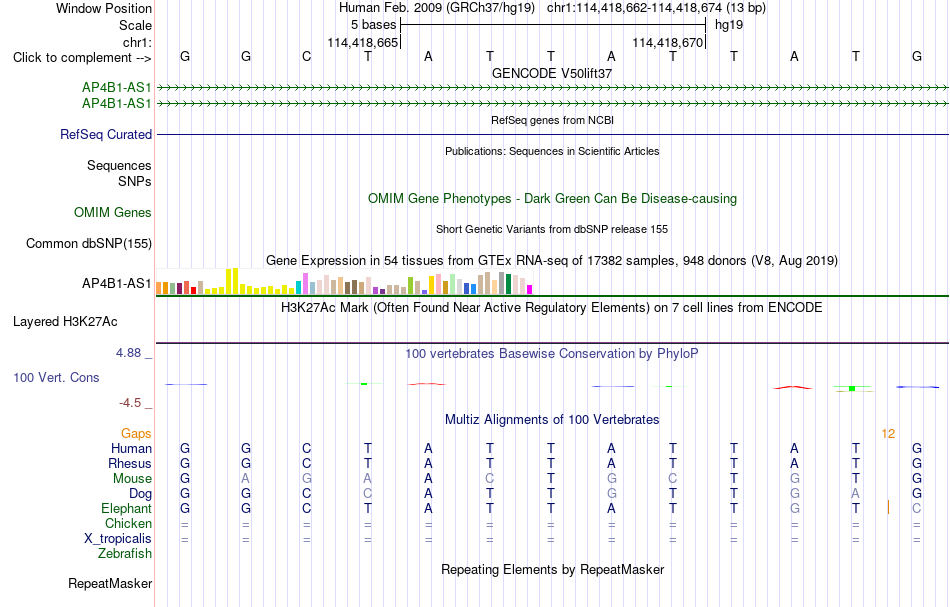Click the RefSeq Curated track label
Viewport: 950px width, 607px height.
tap(106, 134)
